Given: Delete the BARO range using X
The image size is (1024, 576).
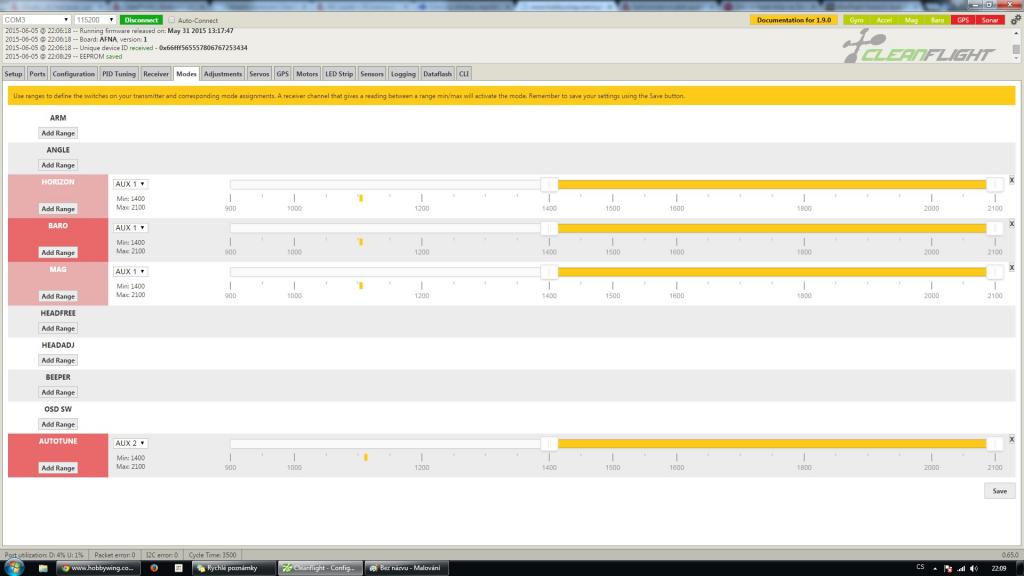Looking at the screenshot, I should (x=1011, y=224).
